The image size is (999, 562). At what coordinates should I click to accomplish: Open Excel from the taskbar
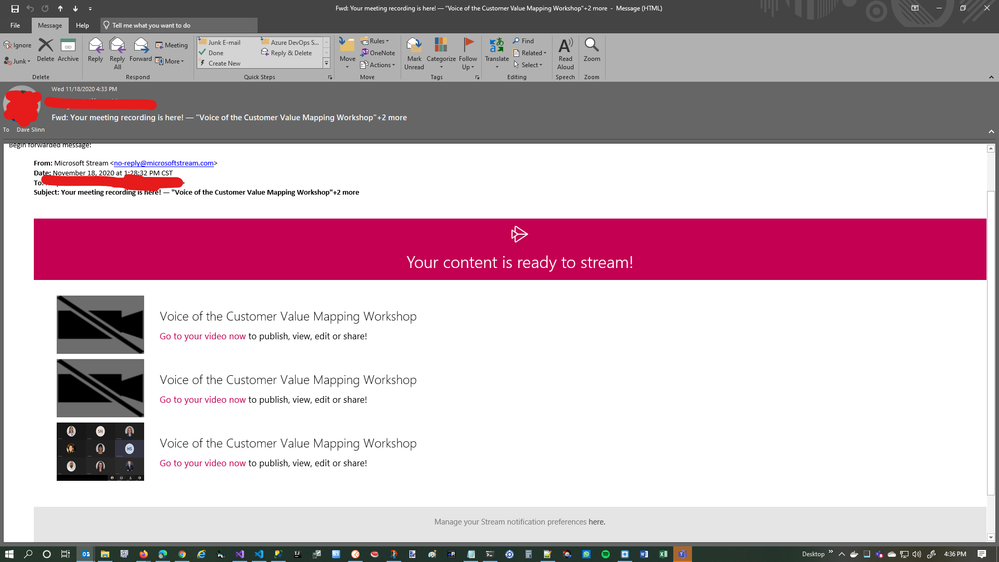click(x=663, y=554)
